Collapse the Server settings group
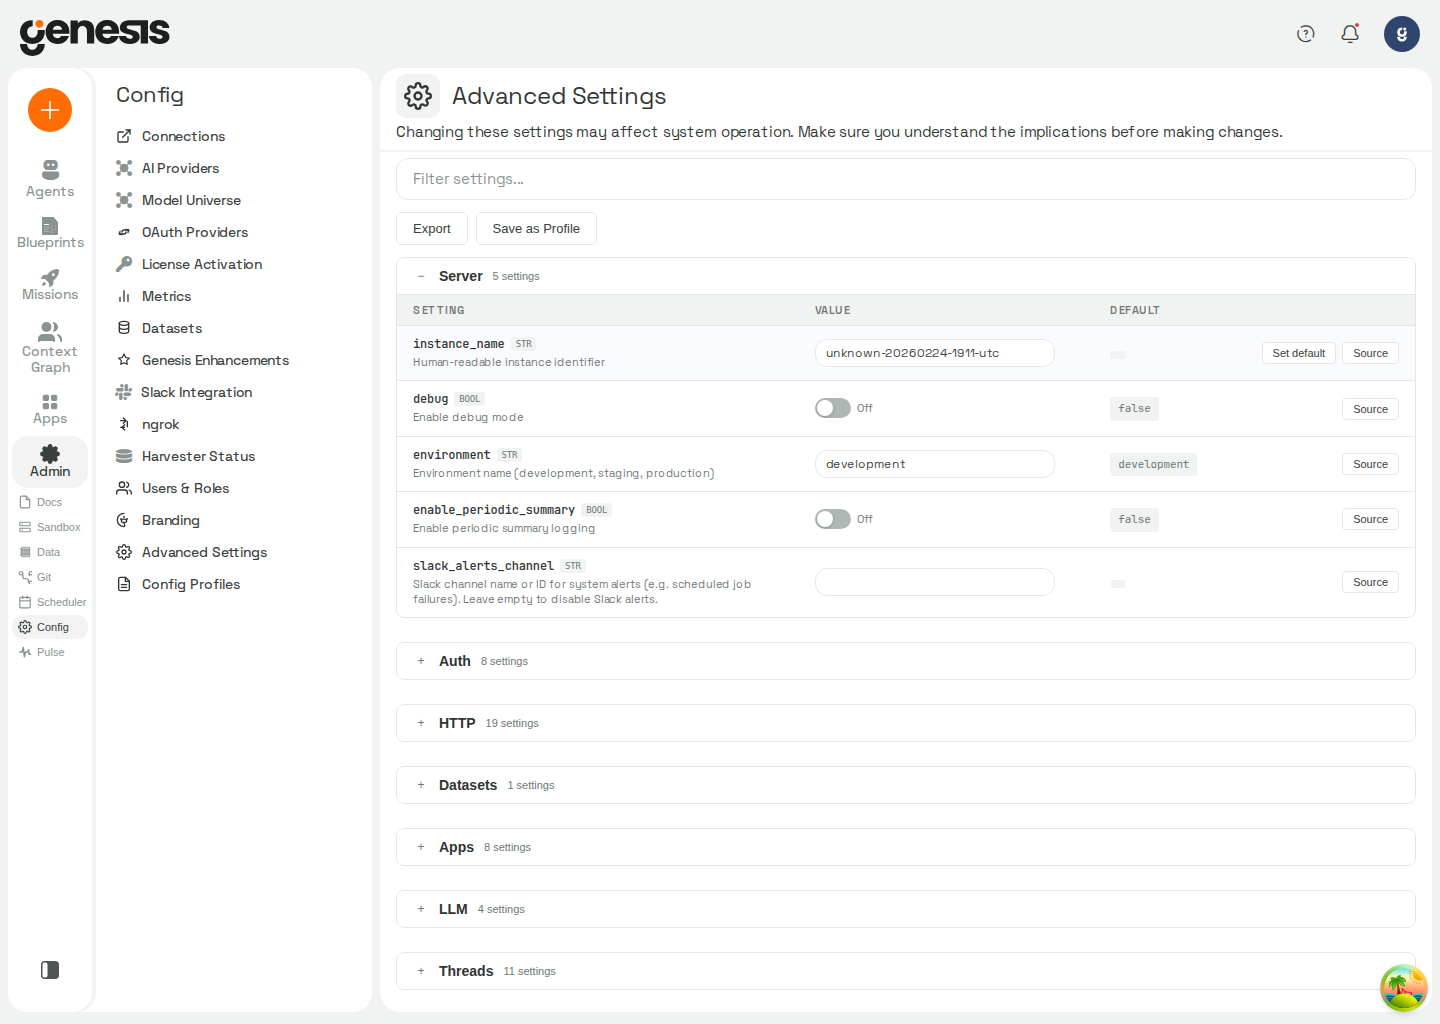The width and height of the screenshot is (1440, 1024). [905, 276]
